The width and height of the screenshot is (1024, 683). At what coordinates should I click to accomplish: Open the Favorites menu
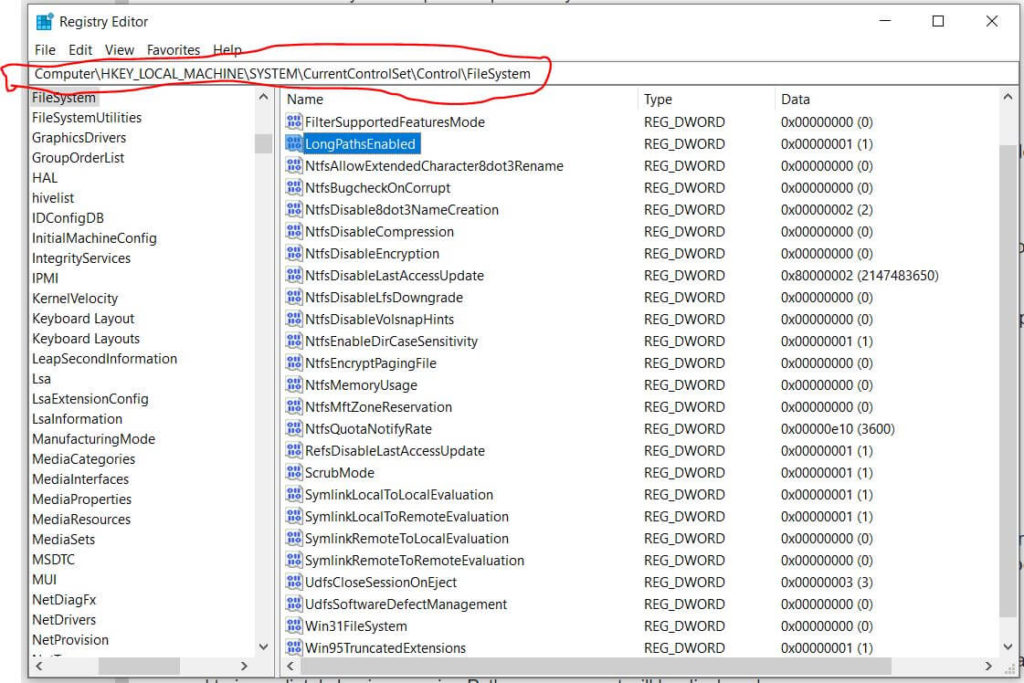tap(173, 50)
